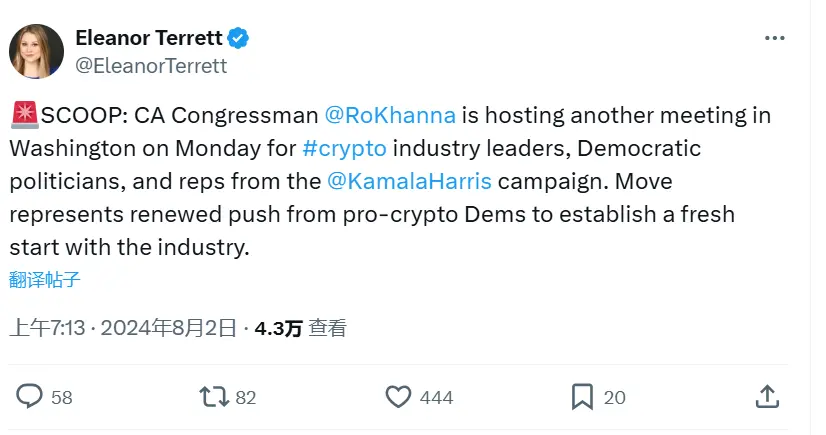
Task: Click the Eleanor Terrett display name
Action: (x=148, y=39)
